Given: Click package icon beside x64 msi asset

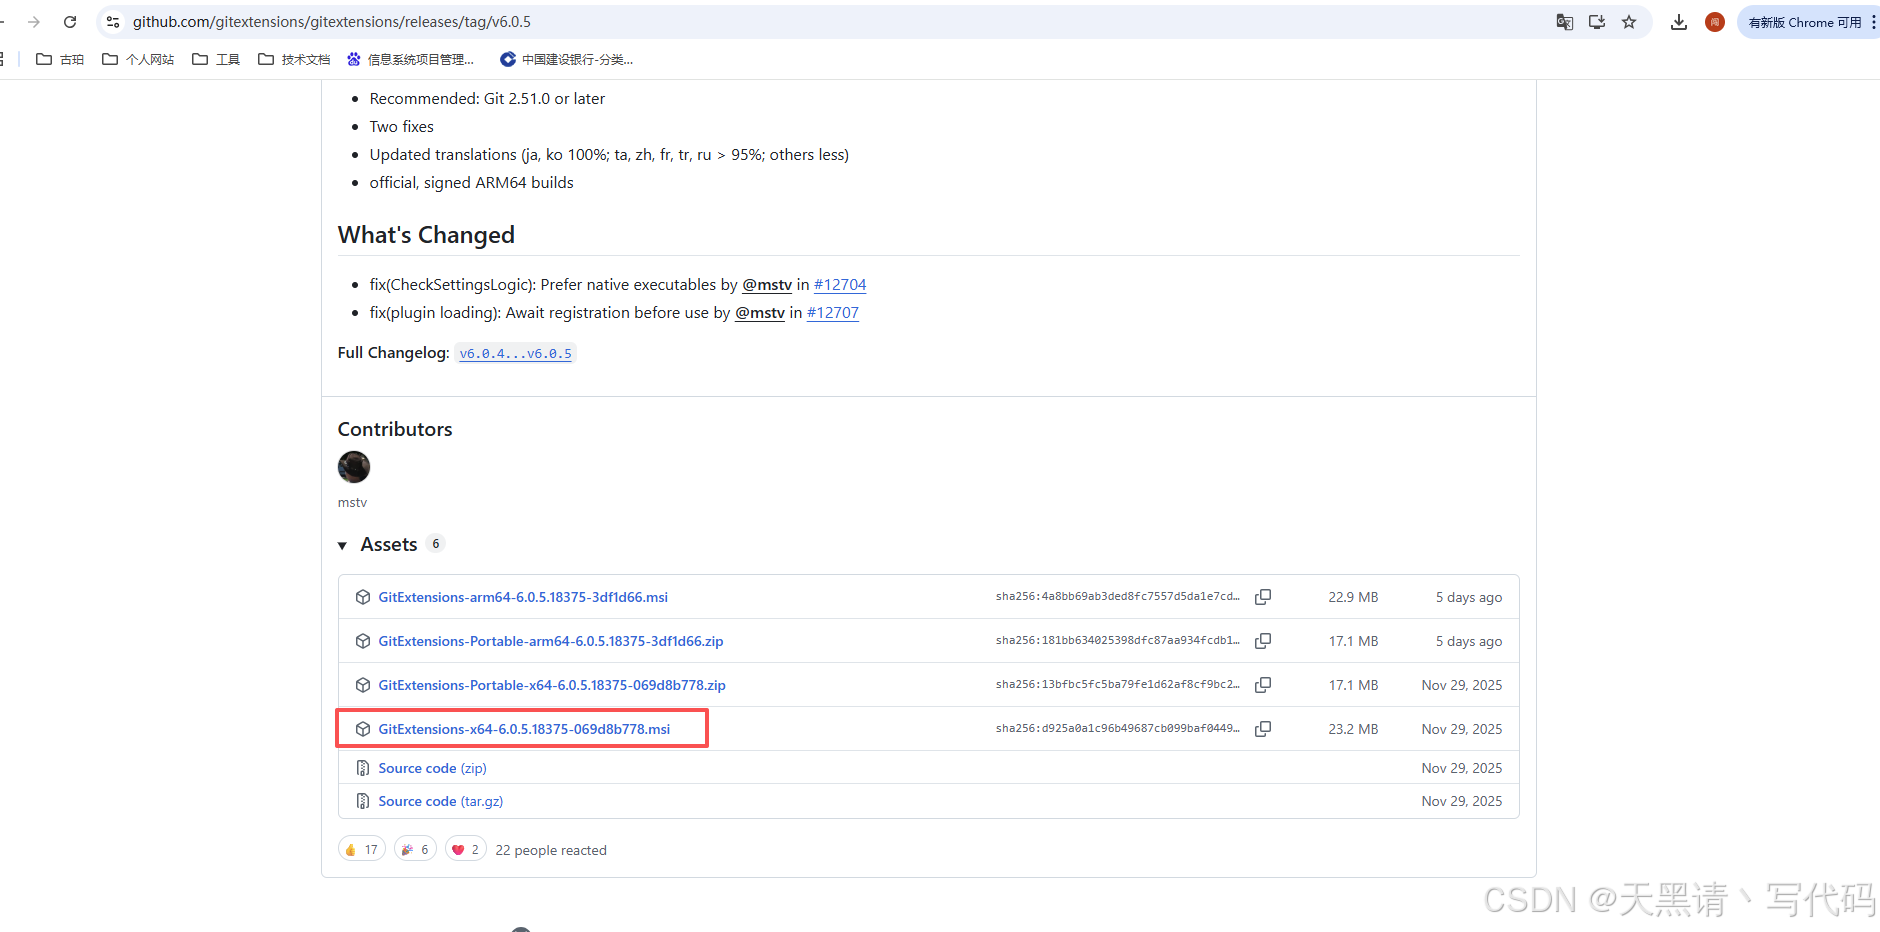Looking at the screenshot, I should point(363,729).
